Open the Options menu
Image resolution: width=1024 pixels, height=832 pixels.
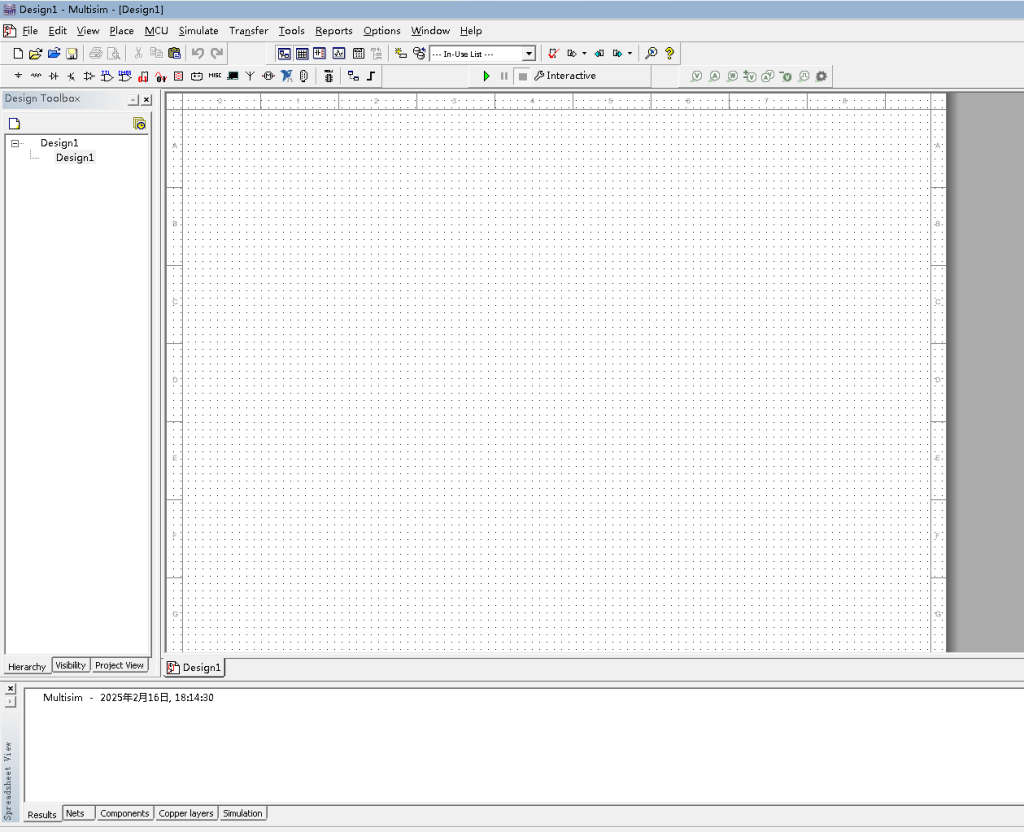(x=382, y=31)
